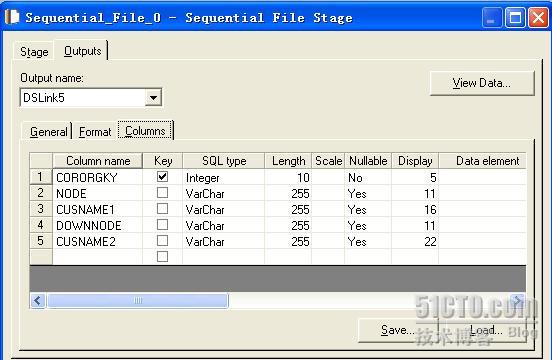Click the Length cell showing 10
Image resolution: width=552 pixels, height=360 pixels.
[x=288, y=177]
